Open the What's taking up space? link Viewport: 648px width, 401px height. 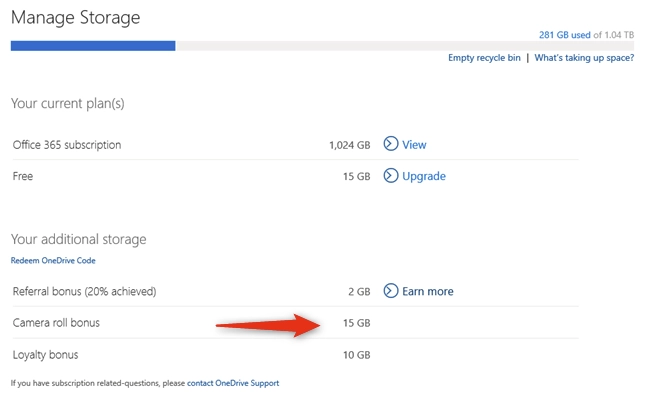pyautogui.click(x=584, y=58)
